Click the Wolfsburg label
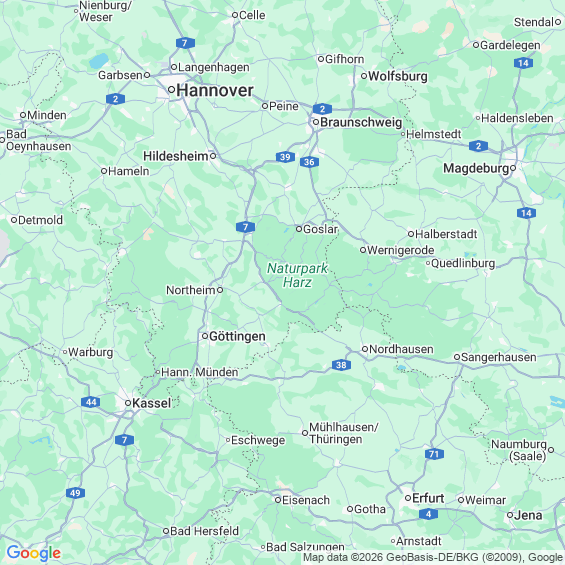The height and width of the screenshot is (565, 565). point(398,76)
